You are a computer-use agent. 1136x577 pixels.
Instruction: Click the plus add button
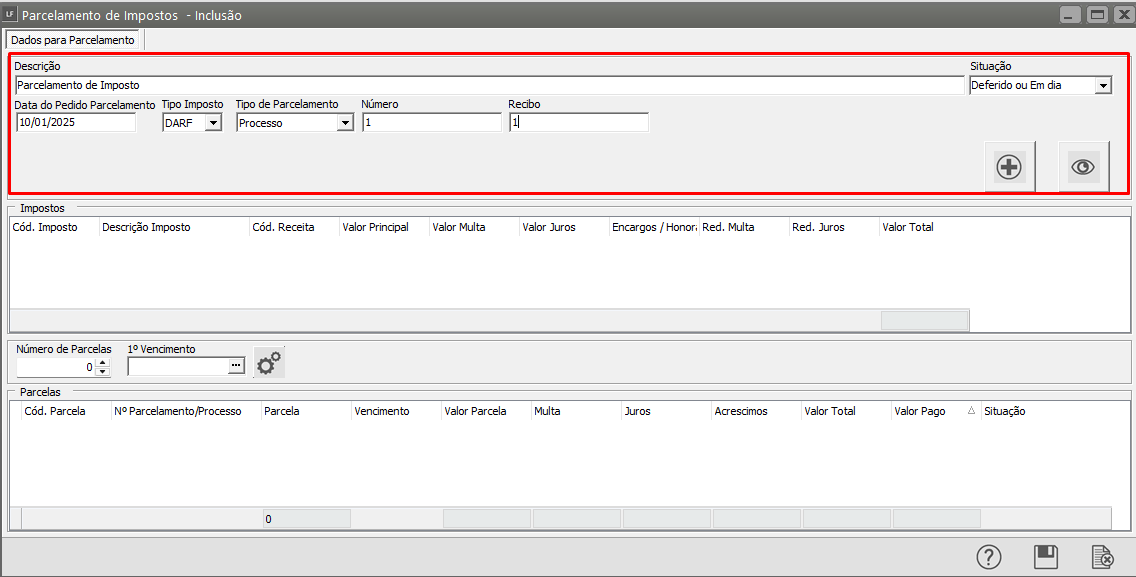(x=1009, y=167)
